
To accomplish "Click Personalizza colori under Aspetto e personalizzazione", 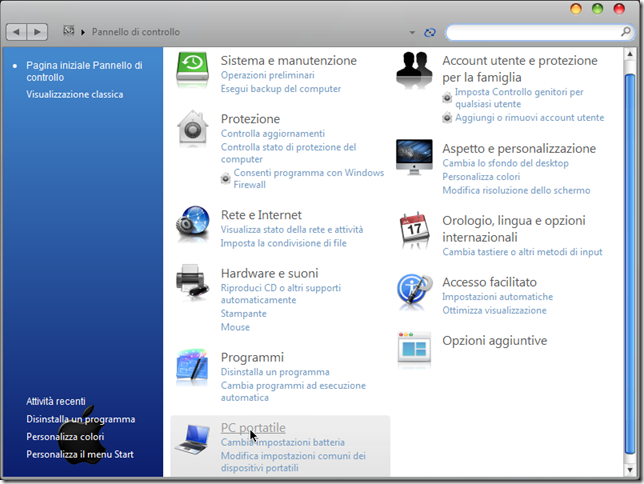I will click(x=481, y=177).
